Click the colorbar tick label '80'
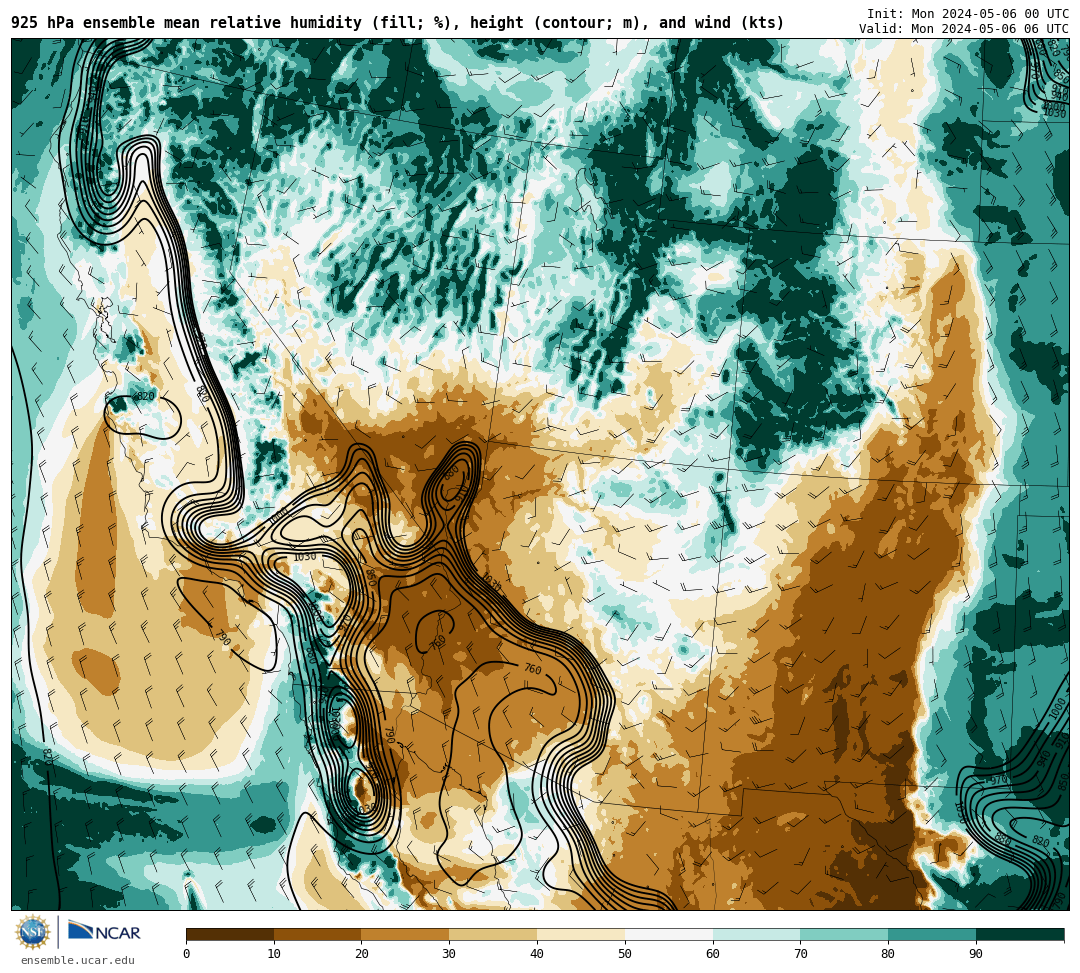This screenshot has height=973, width=1080. tap(888, 954)
